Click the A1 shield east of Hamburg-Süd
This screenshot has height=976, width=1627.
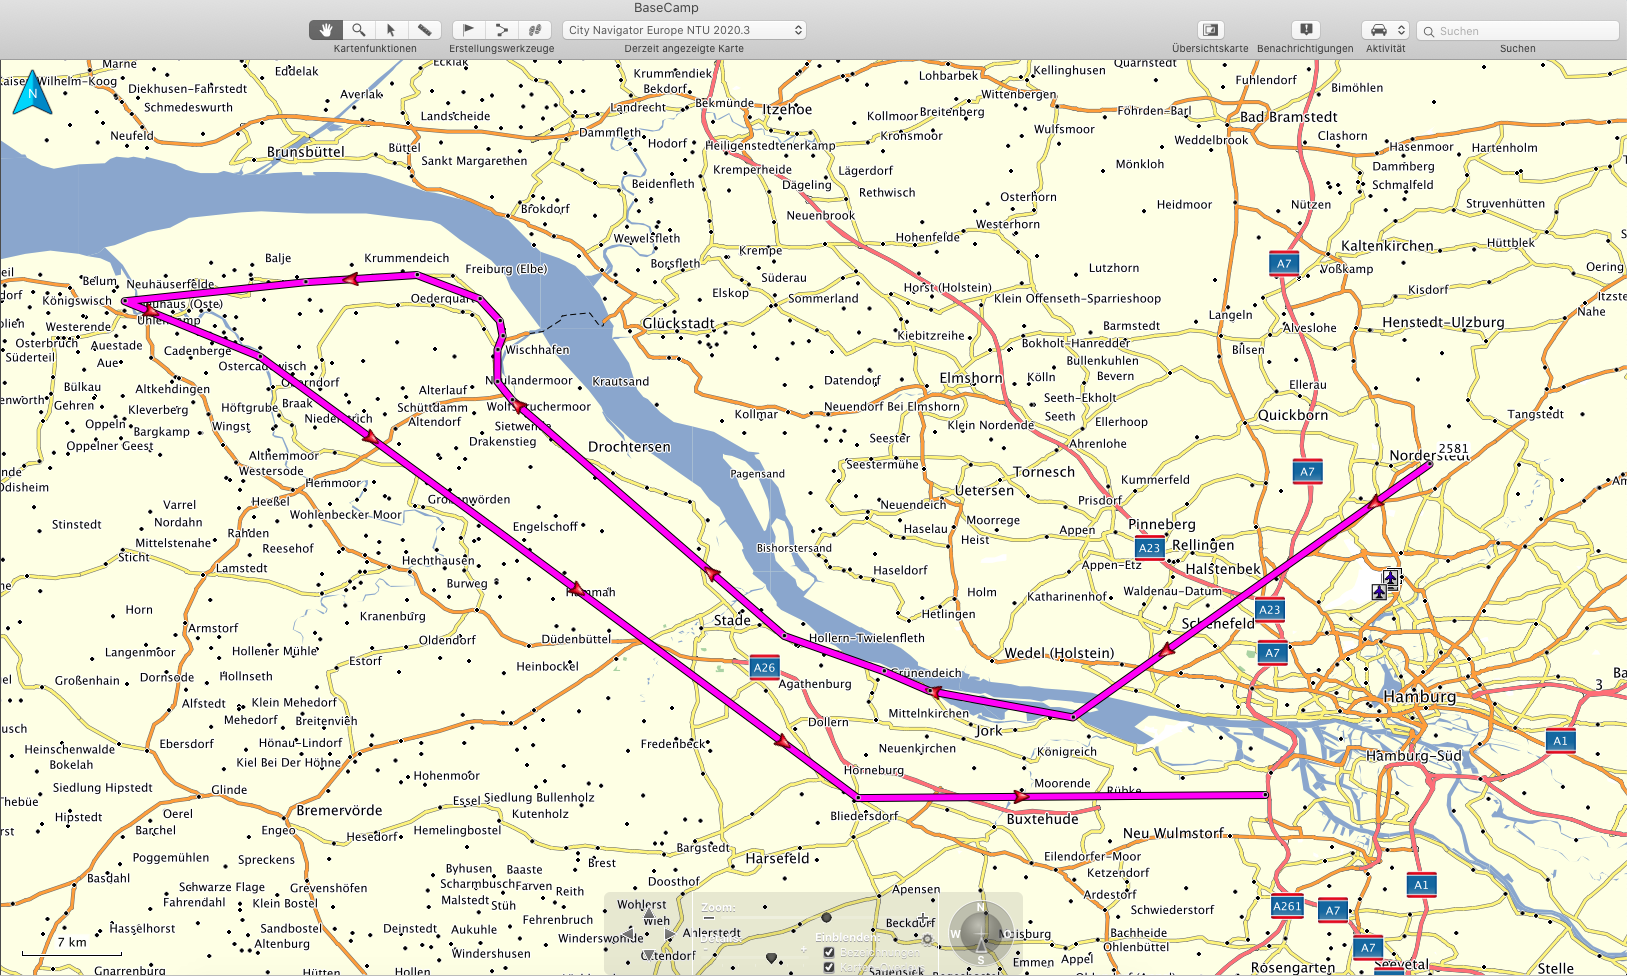[1560, 740]
